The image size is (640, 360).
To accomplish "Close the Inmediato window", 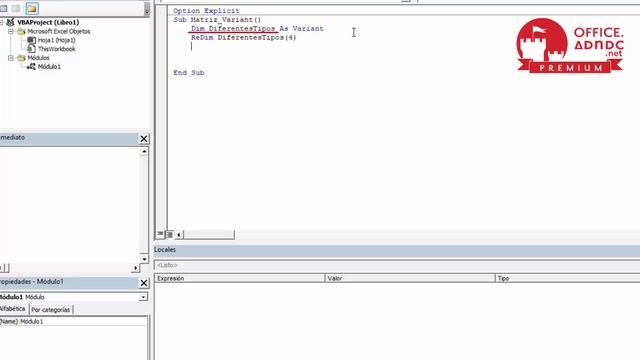I will coord(144,139).
